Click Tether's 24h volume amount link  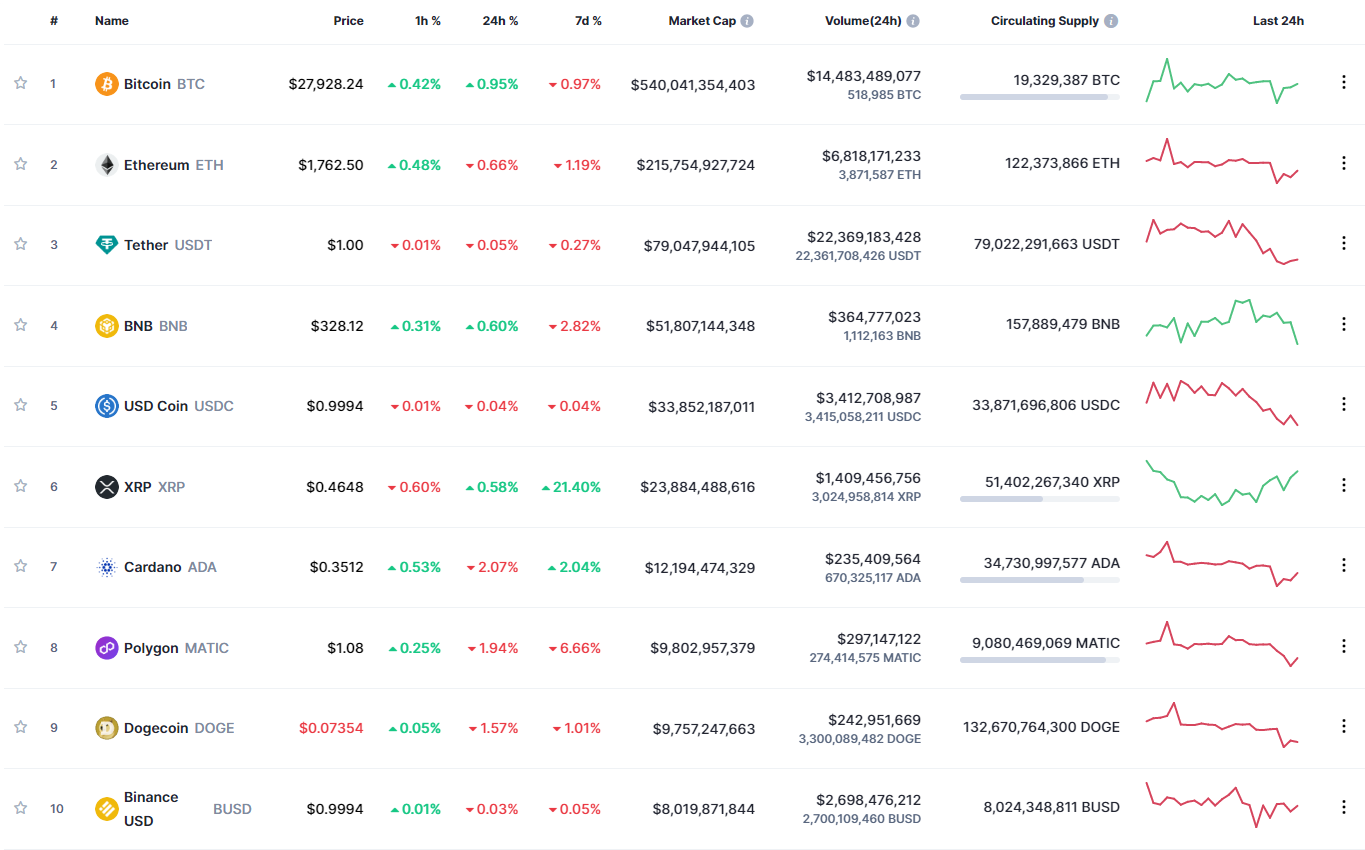tap(864, 237)
